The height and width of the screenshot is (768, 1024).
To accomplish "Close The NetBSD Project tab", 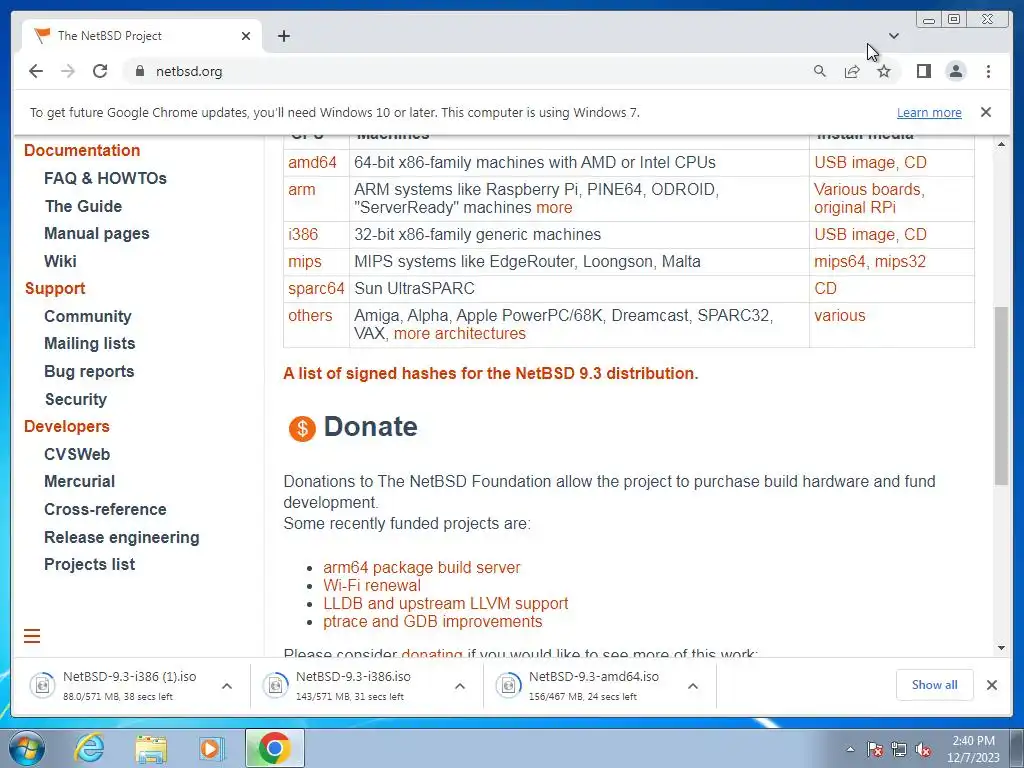I will 246,36.
